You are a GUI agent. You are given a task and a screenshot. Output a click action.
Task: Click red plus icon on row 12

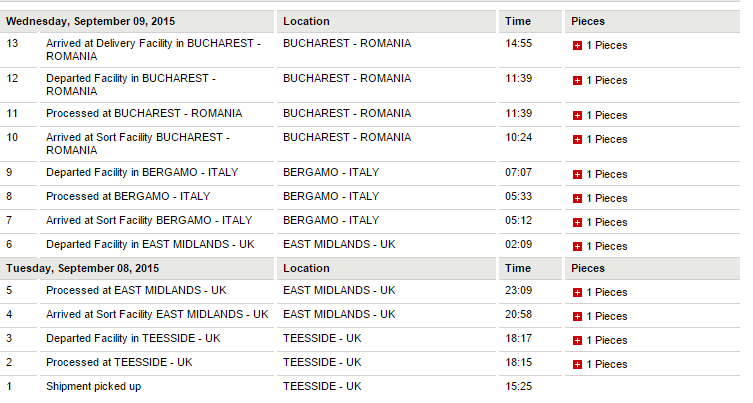(577, 81)
